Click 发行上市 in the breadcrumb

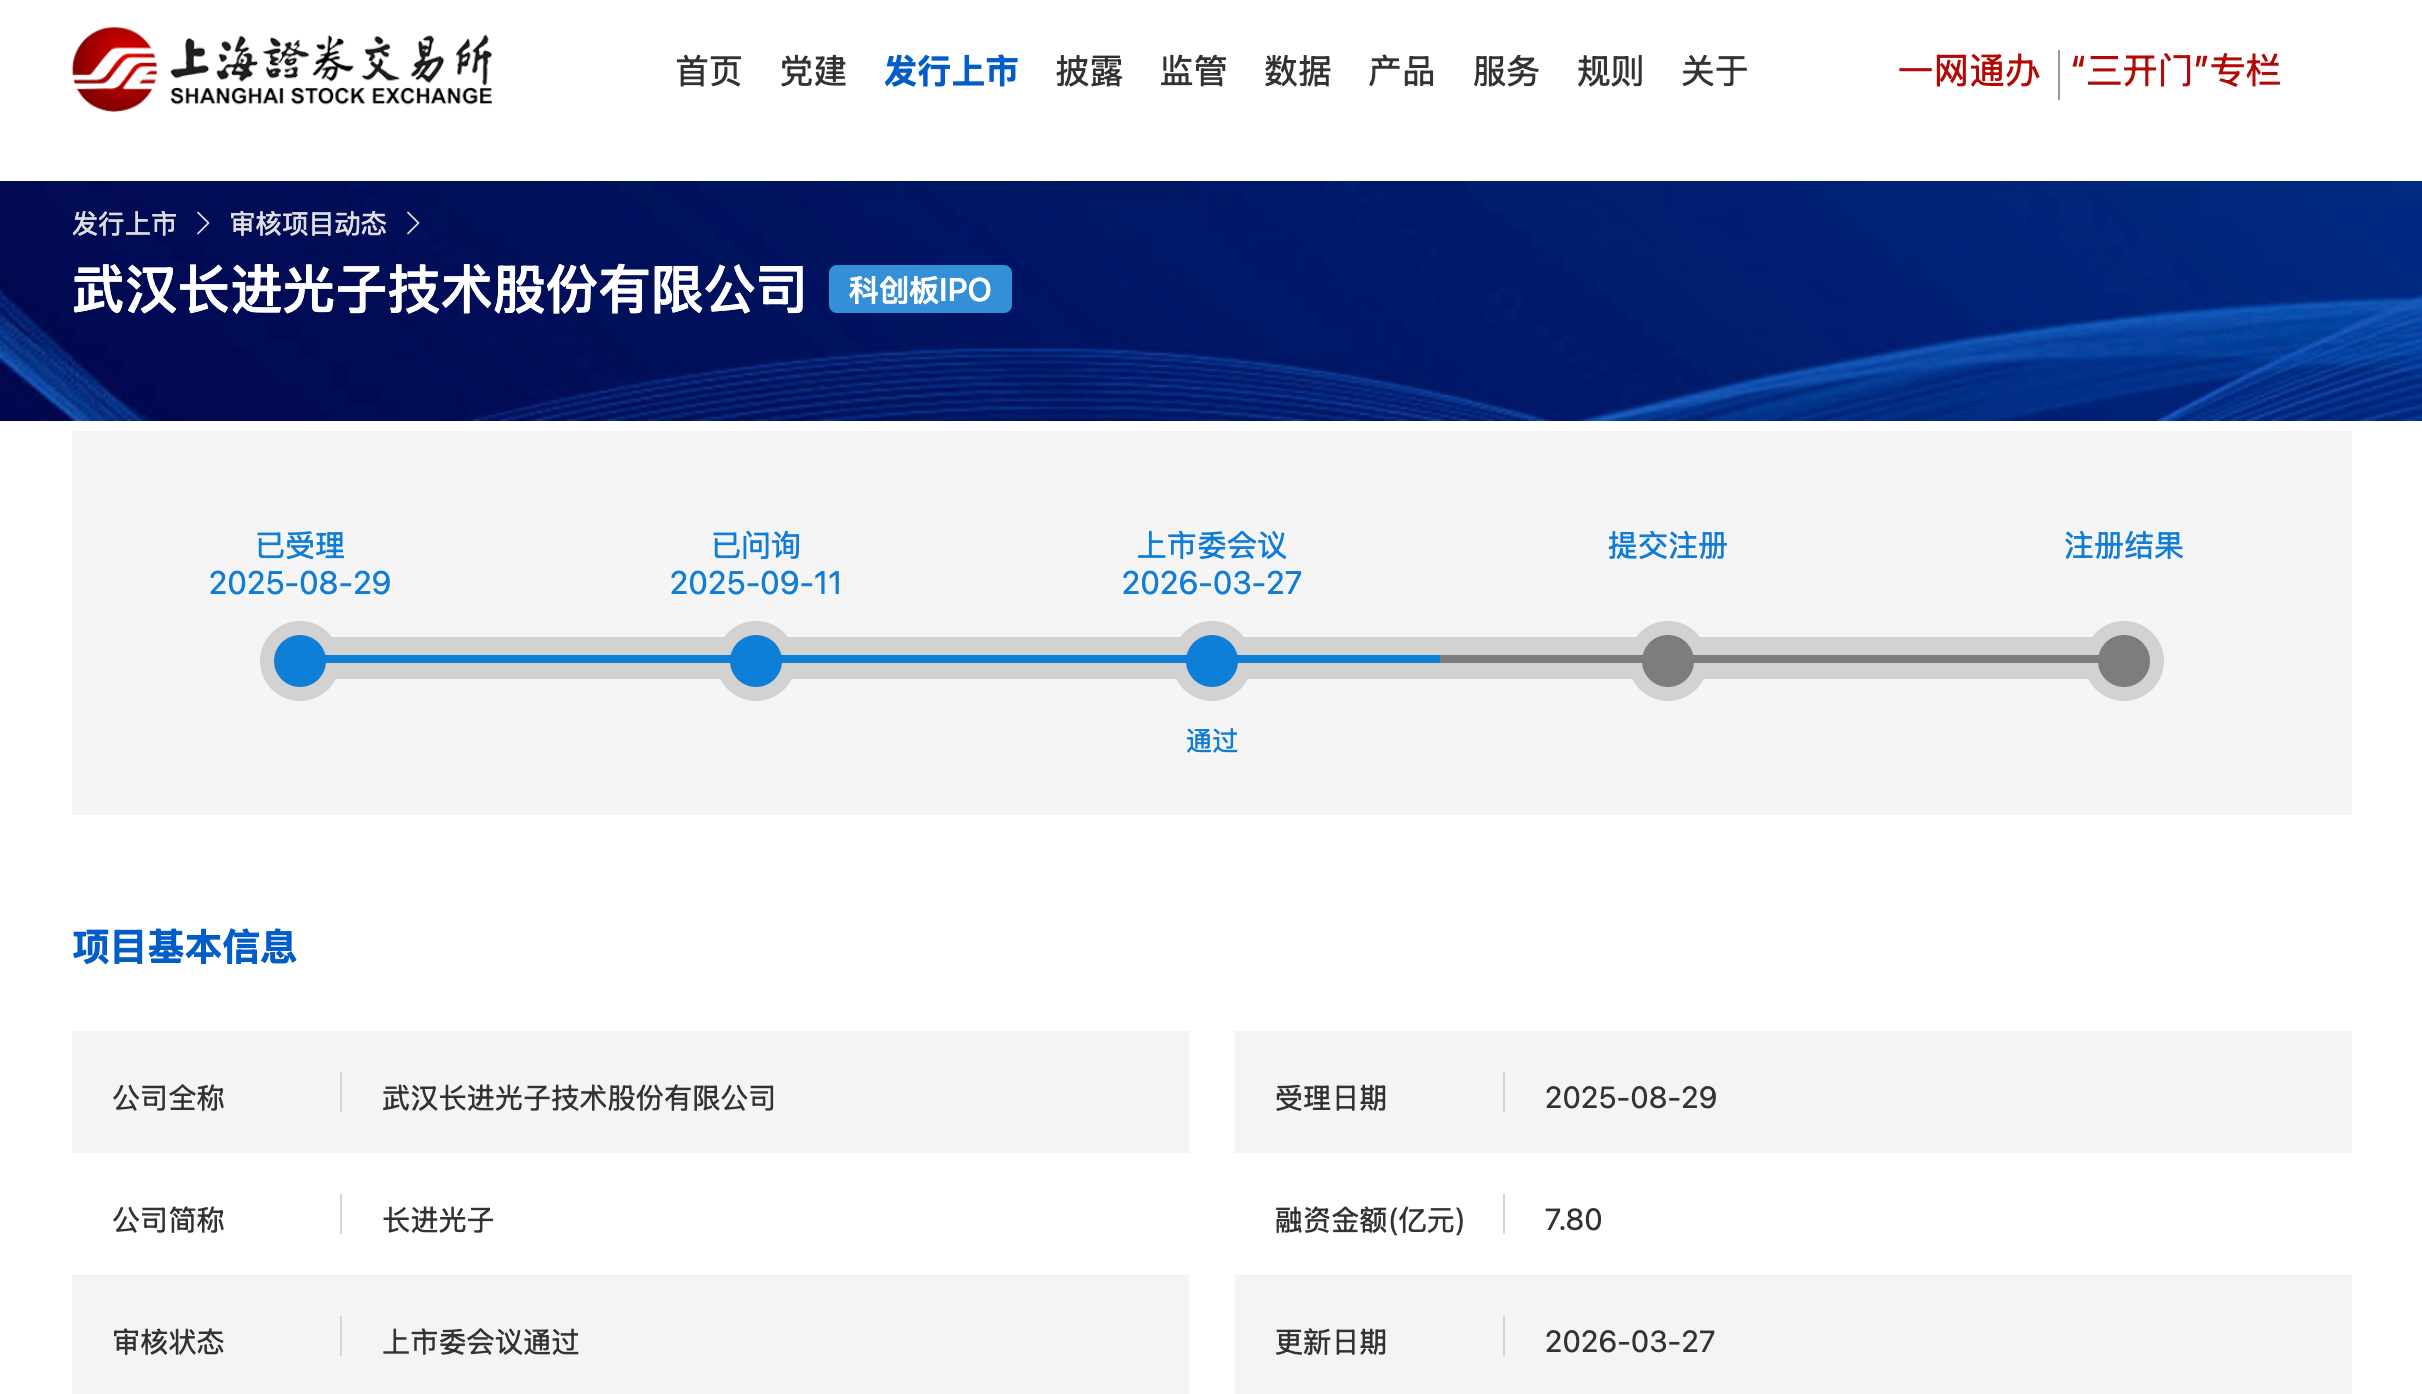point(124,223)
